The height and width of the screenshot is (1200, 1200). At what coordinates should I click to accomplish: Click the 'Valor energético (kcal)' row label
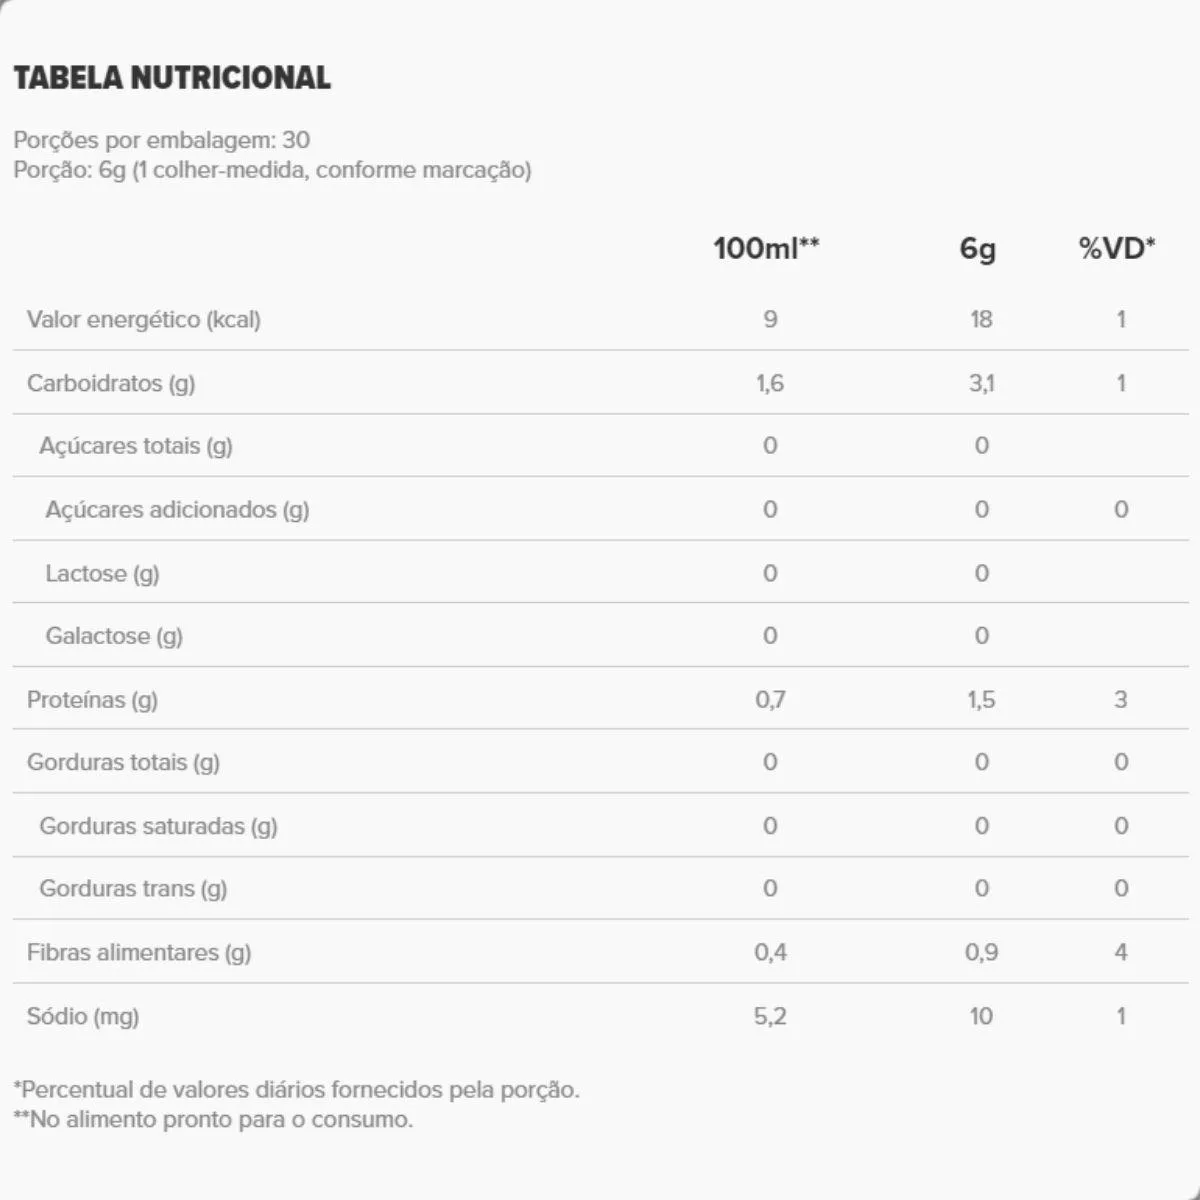coord(144,320)
